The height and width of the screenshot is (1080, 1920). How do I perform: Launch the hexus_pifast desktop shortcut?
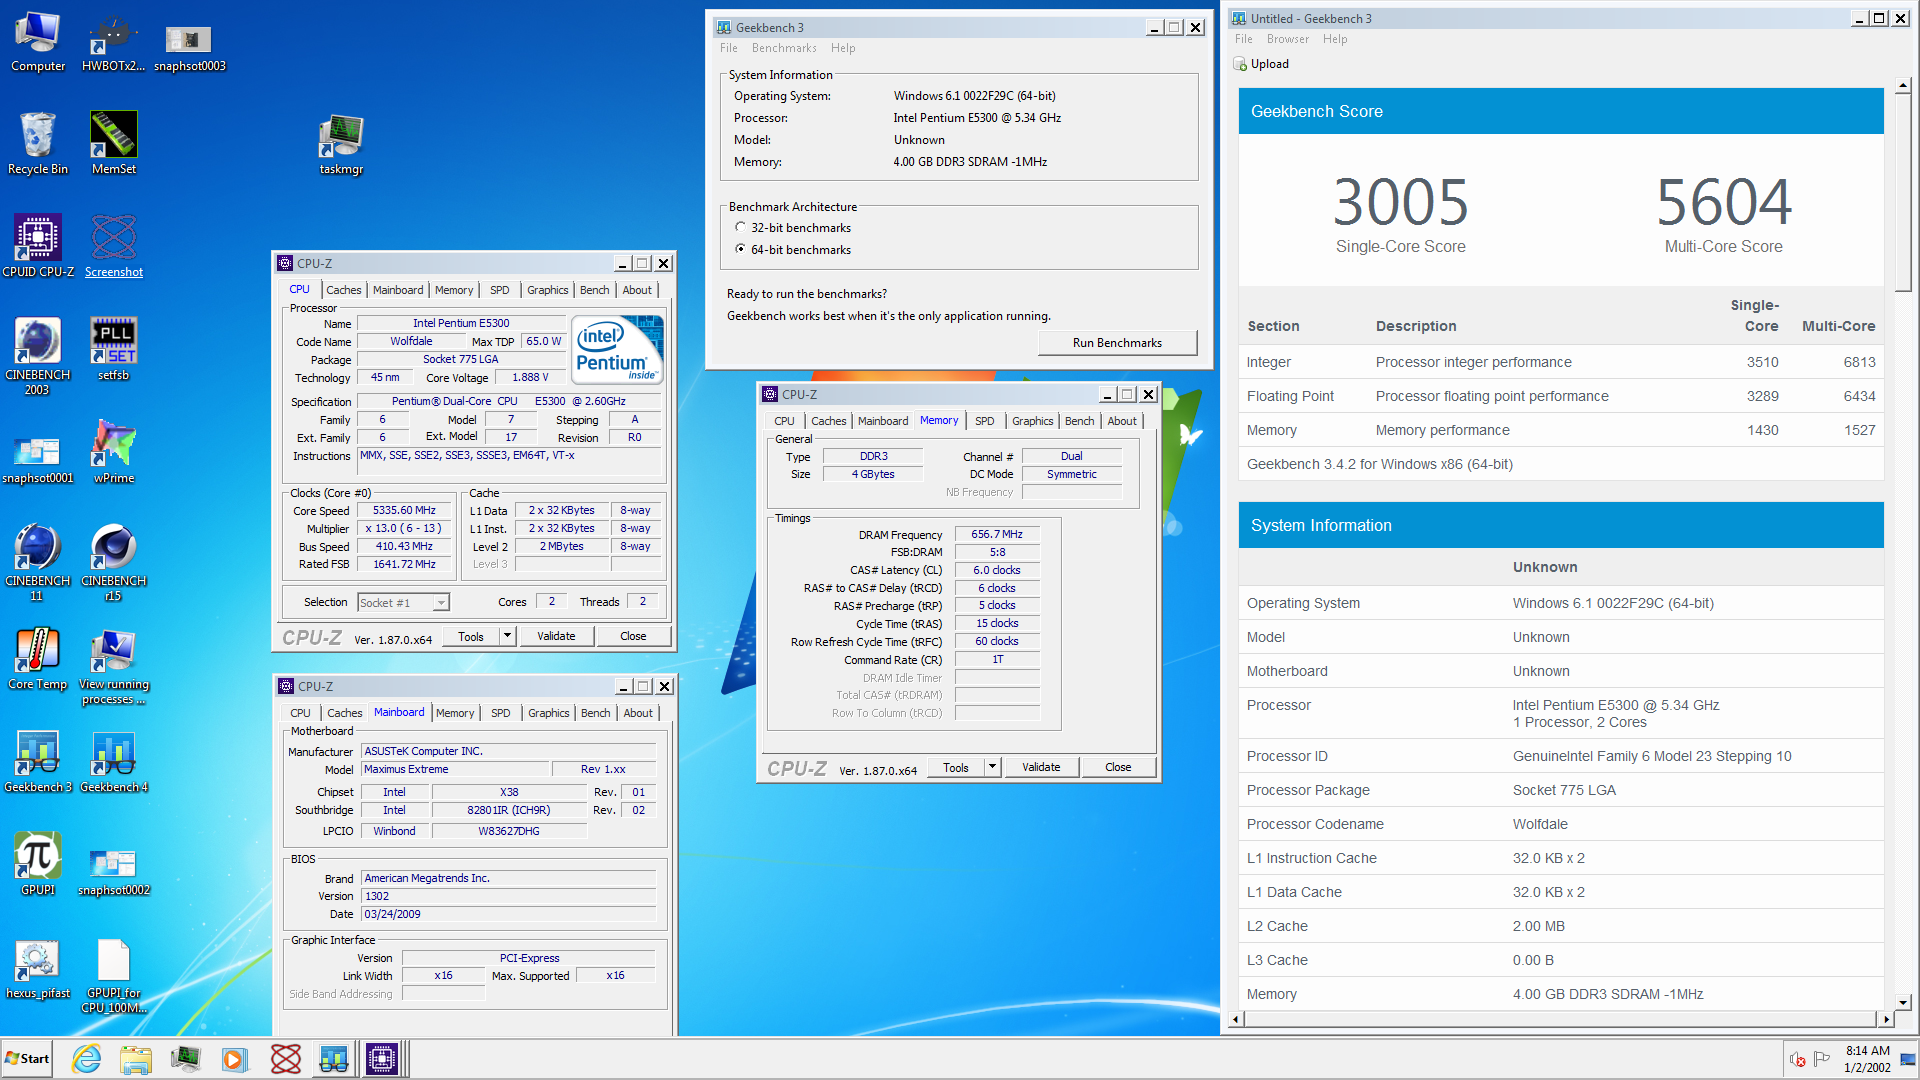tap(38, 970)
